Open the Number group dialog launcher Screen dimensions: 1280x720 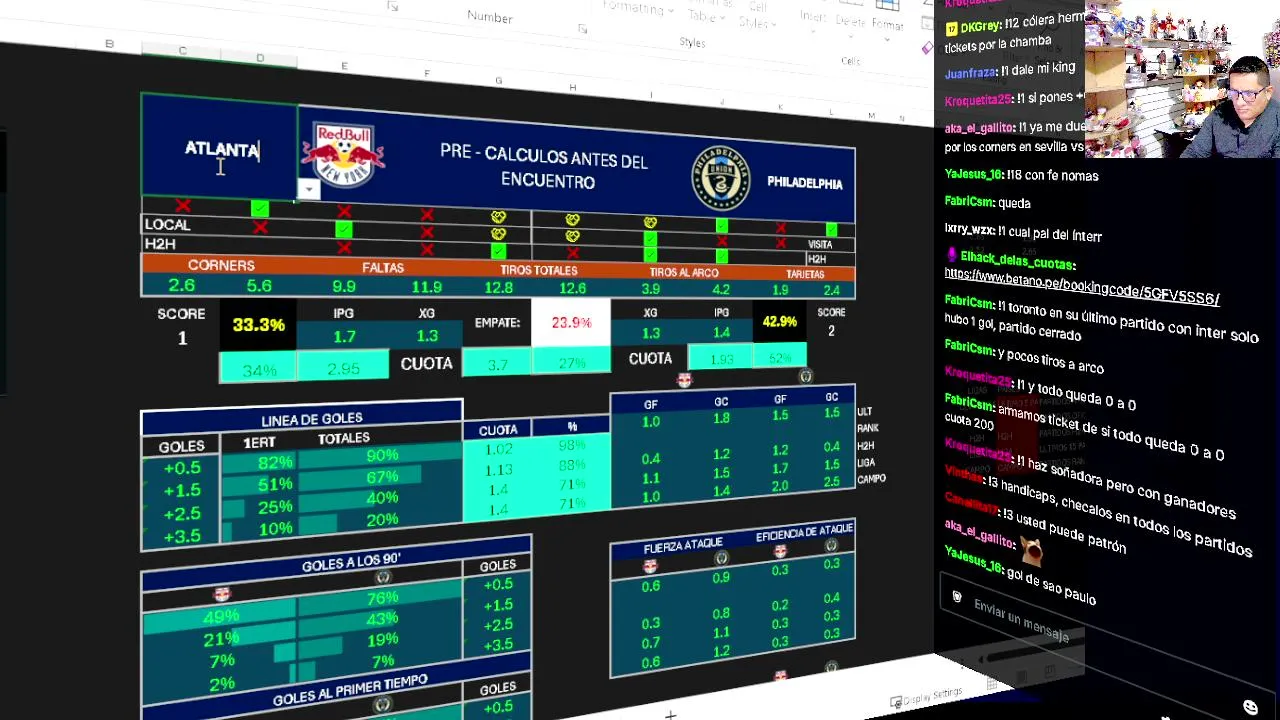[x=582, y=29]
